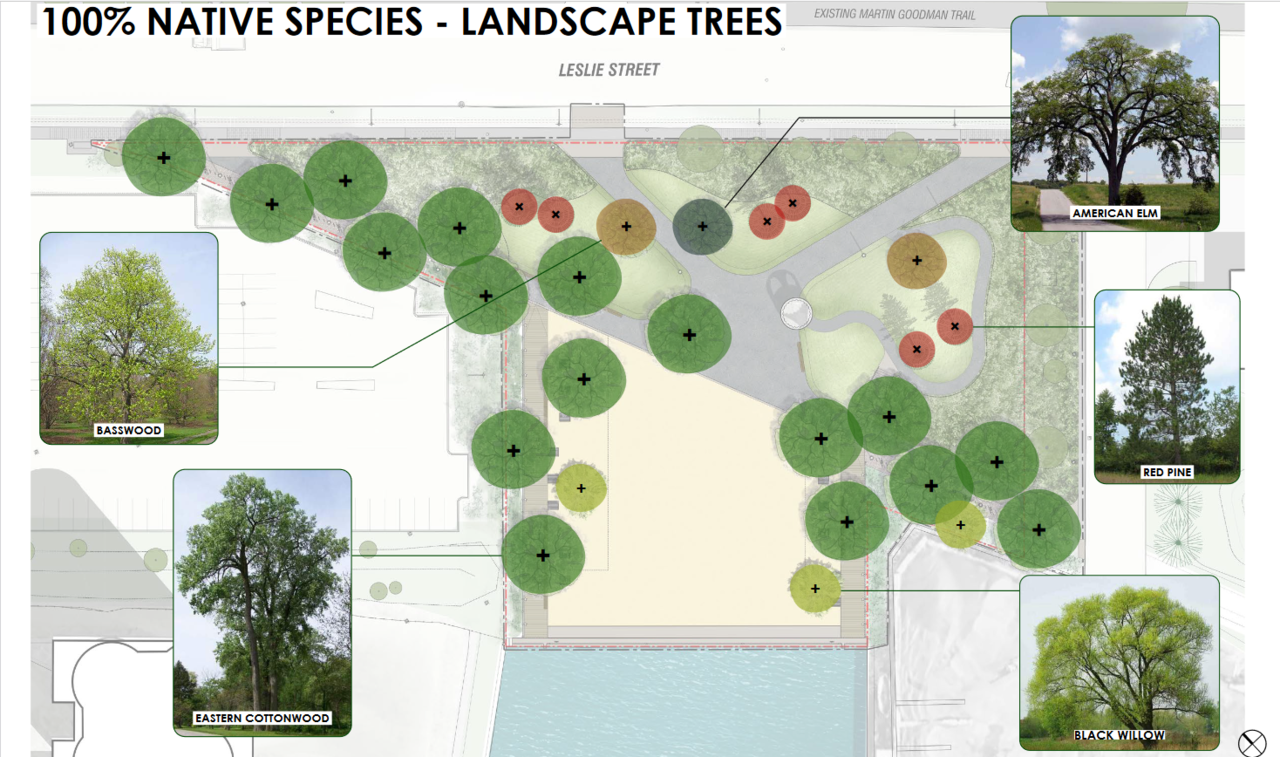The width and height of the screenshot is (1280, 757).
Task: Click the Native Species Landscape Trees title
Action: [410, 22]
